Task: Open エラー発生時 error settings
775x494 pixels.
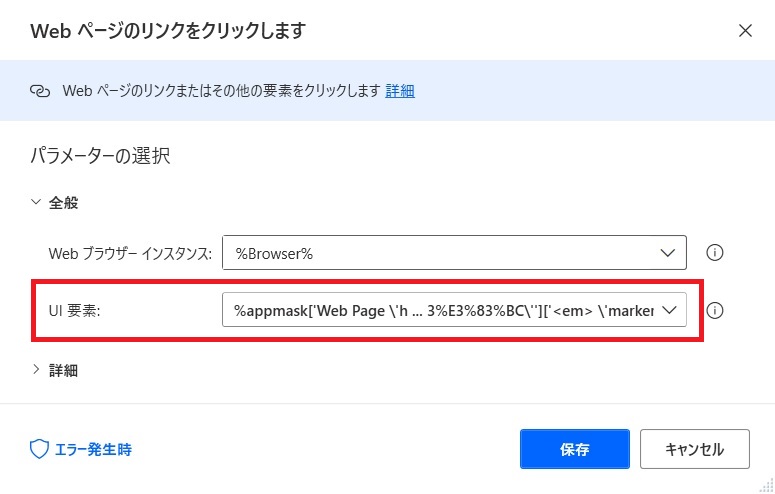Action: point(93,449)
